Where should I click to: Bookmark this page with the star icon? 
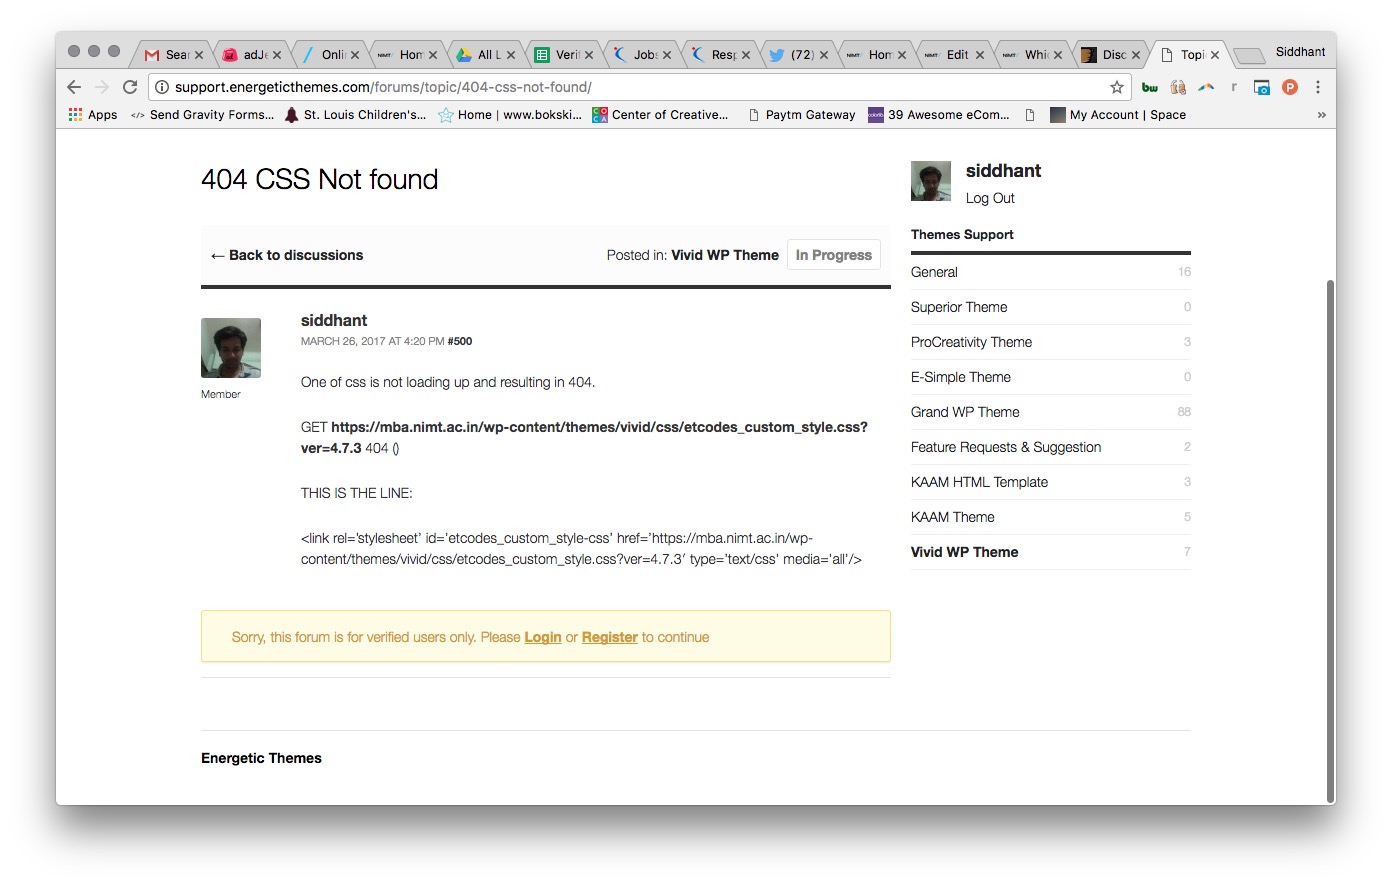[x=1117, y=87]
